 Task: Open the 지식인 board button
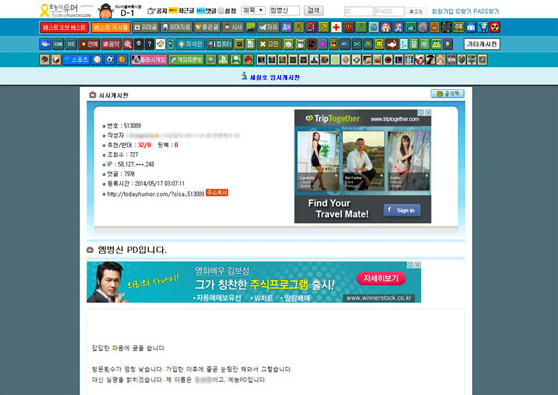pyautogui.click(x=190, y=44)
